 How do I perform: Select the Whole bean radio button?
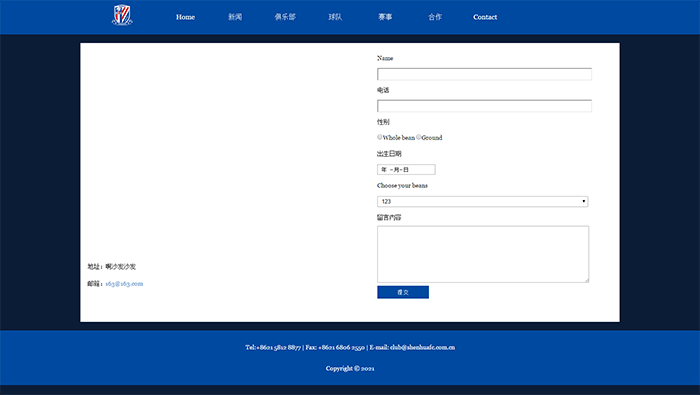(x=379, y=137)
